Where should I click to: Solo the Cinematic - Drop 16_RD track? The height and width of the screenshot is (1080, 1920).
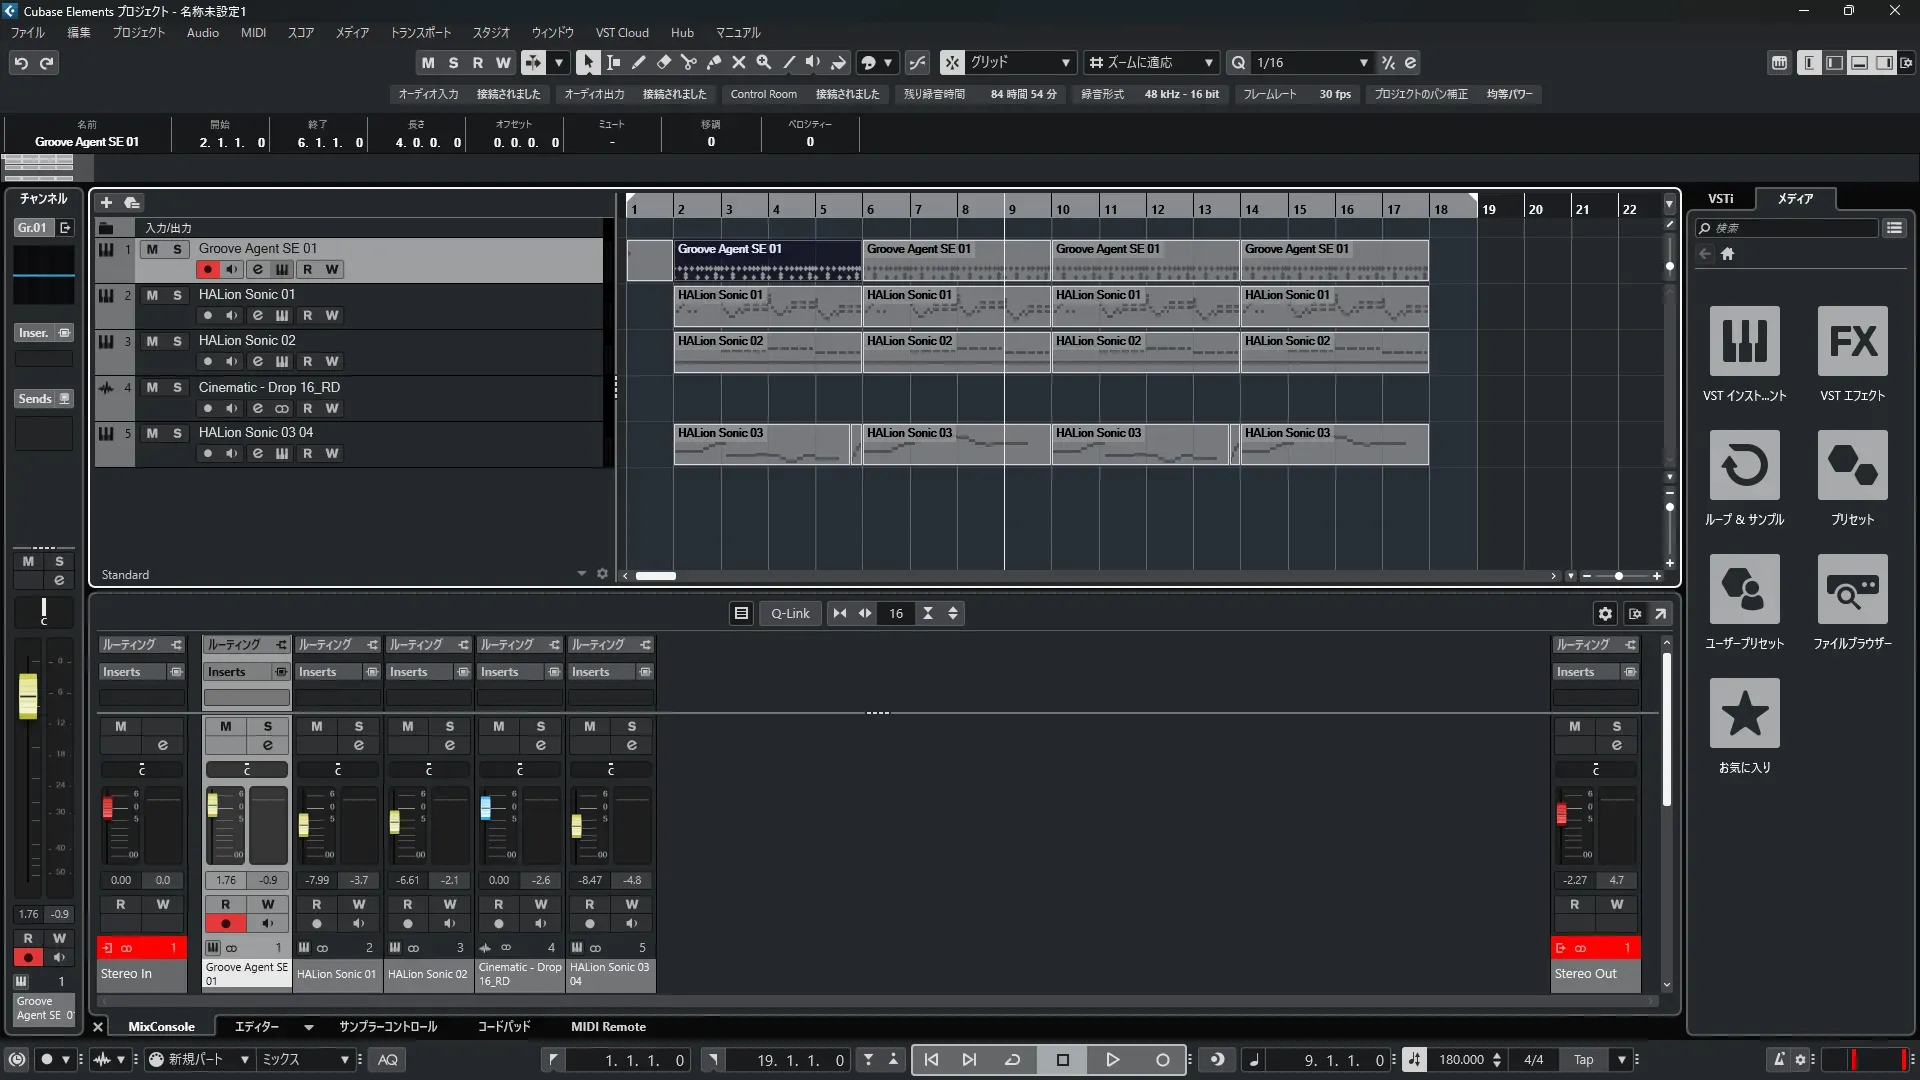click(x=177, y=388)
